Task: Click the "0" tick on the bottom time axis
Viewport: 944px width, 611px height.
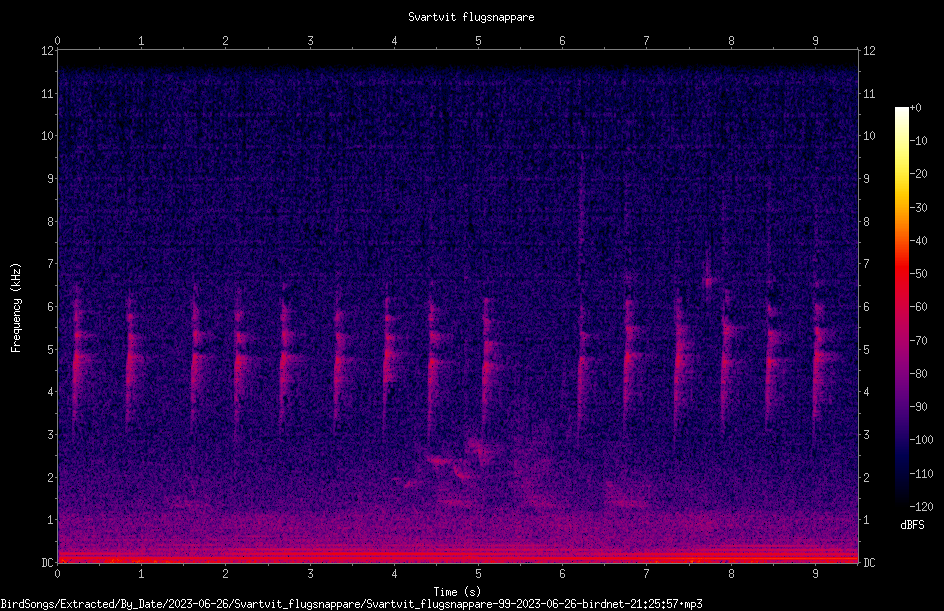Action: pos(57,574)
